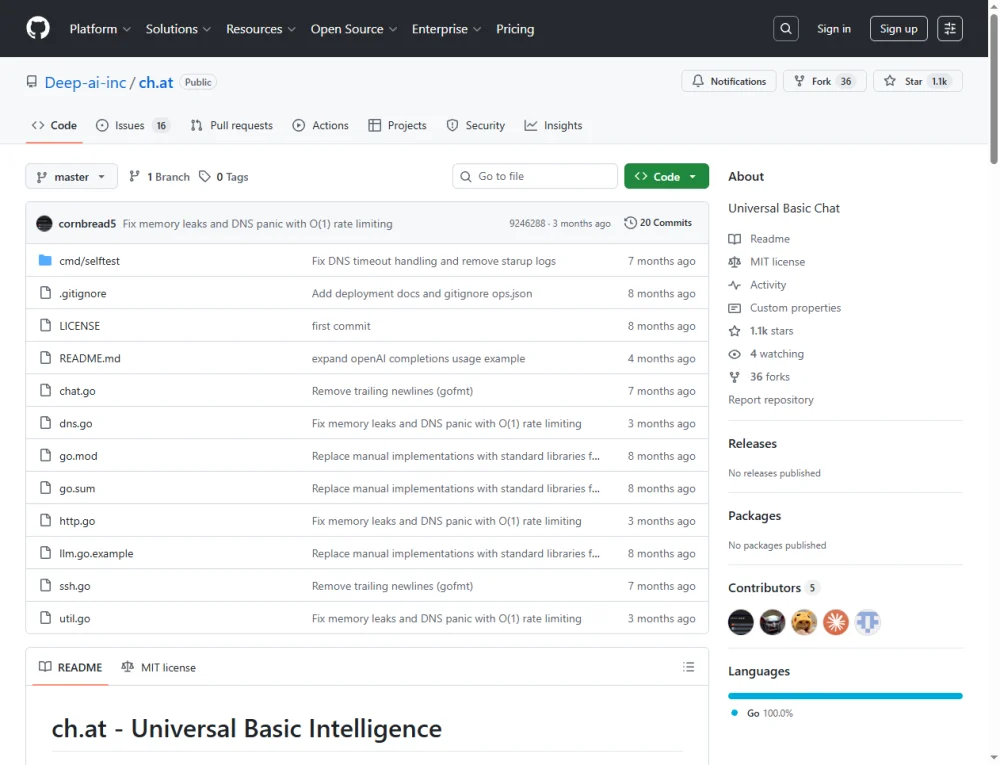
Task: Toggle Notifications for this repository
Action: [729, 81]
